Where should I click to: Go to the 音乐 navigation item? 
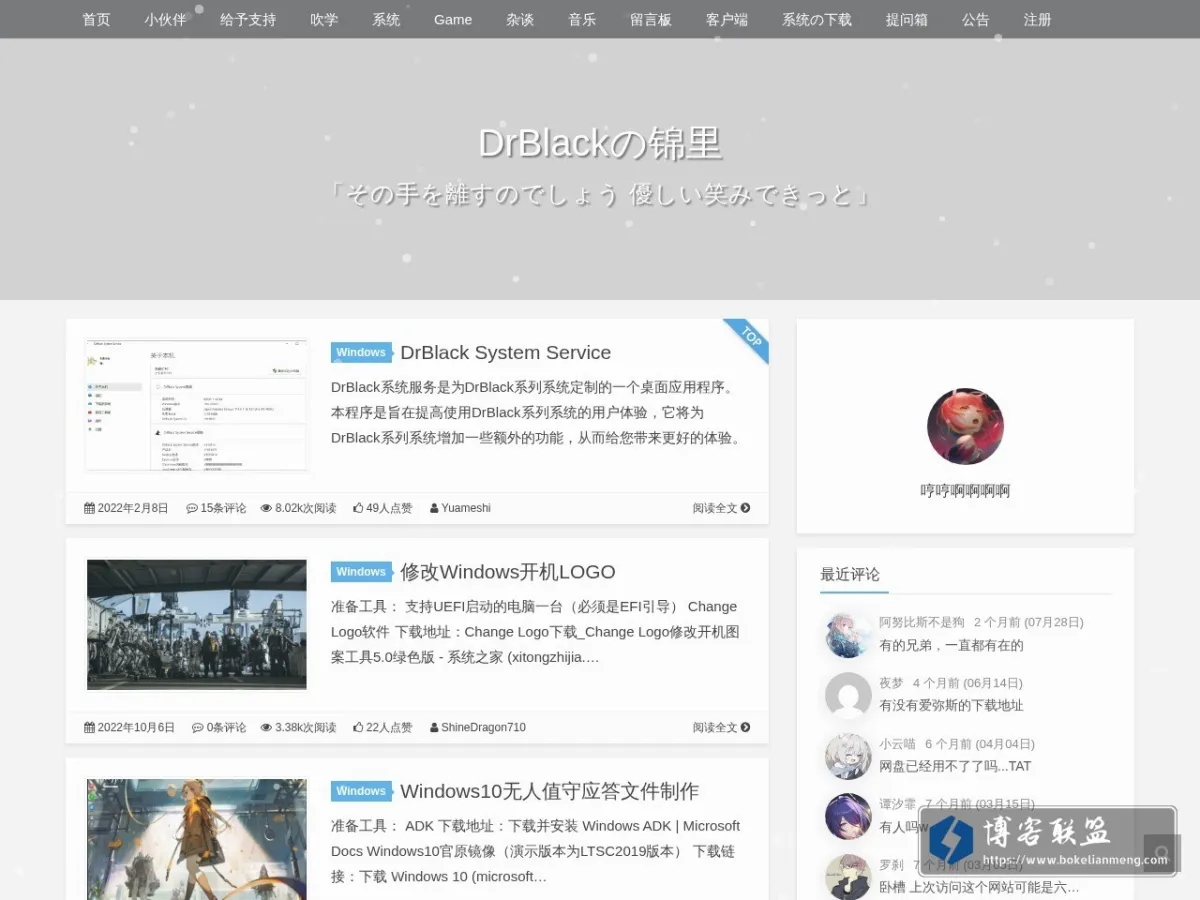coord(582,19)
